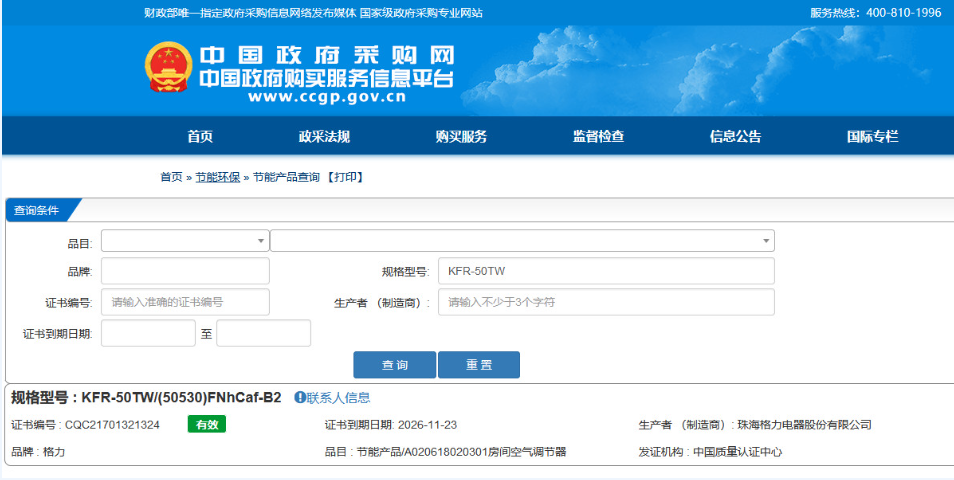Click the 重置 reset button
954x480 pixels.
click(479, 364)
